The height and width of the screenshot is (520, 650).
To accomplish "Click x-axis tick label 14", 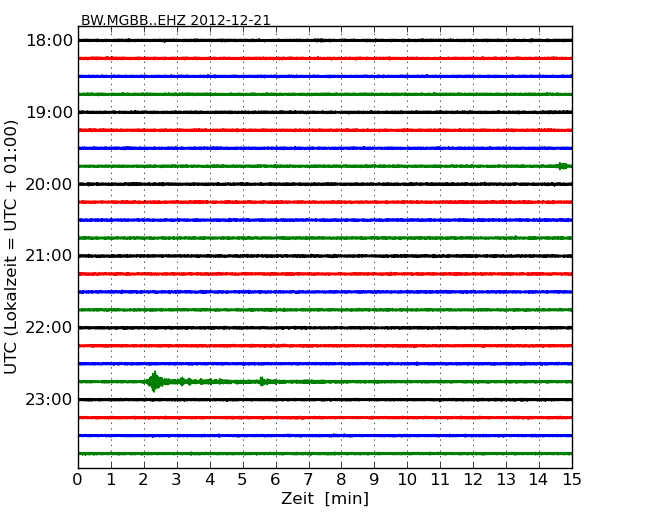I will pos(538,480).
